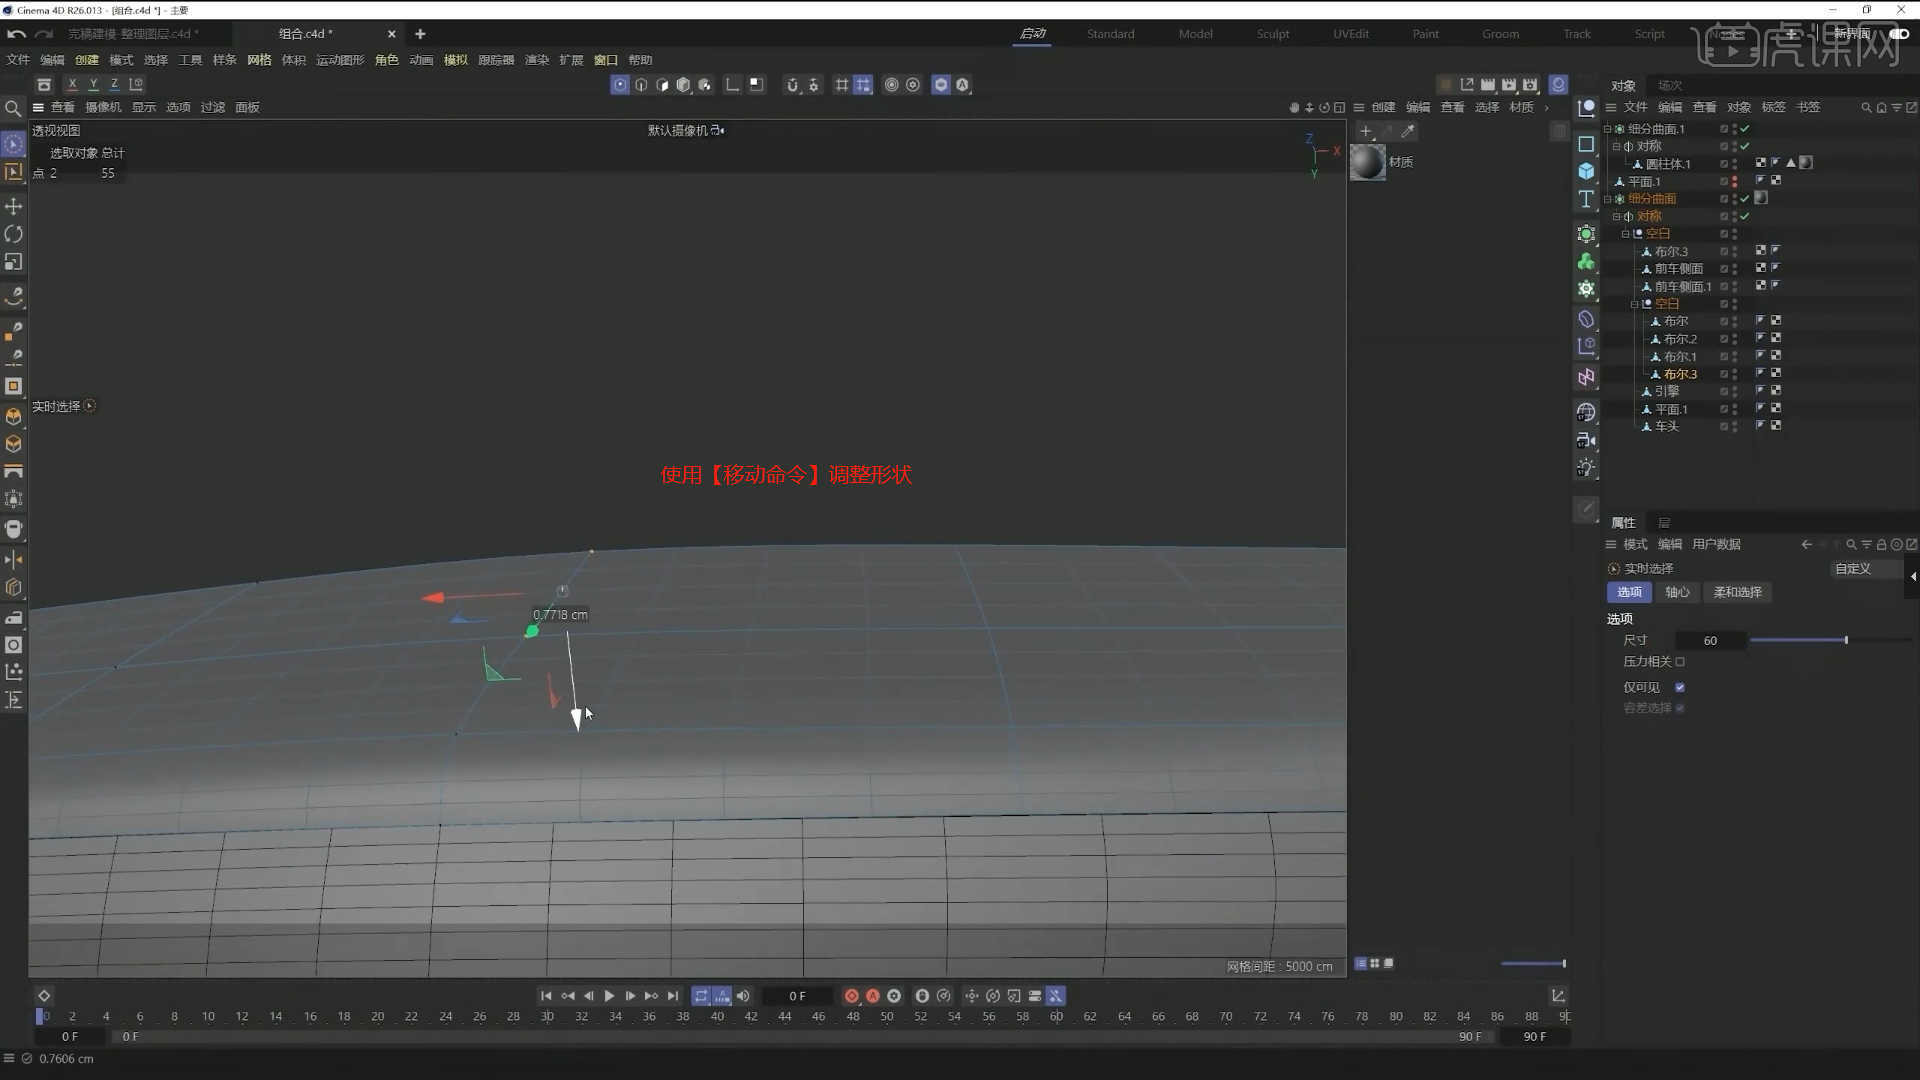1920x1080 pixels.
Task: Click the redo arrow icon
Action: 44,34
